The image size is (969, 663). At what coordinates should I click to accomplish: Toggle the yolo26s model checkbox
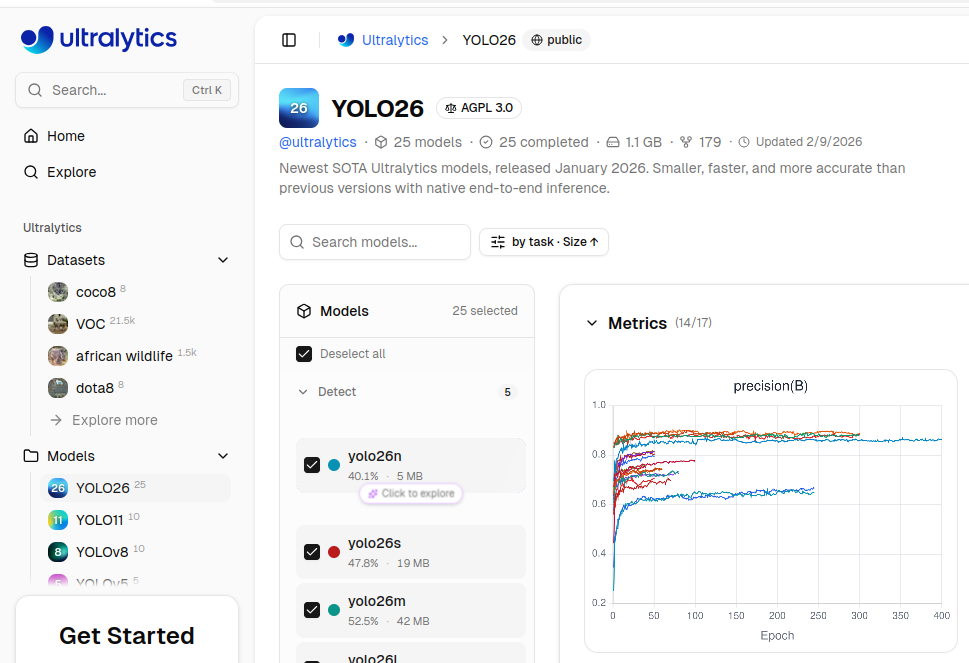312,552
